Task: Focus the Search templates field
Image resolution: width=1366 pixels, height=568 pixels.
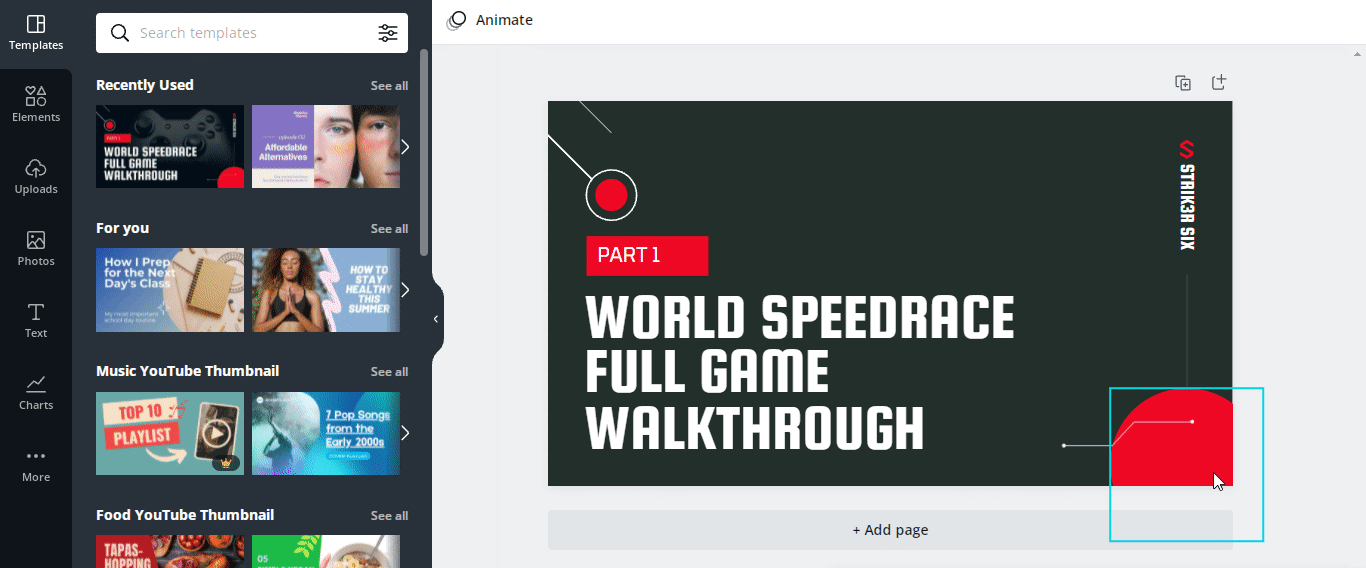Action: [x=252, y=33]
